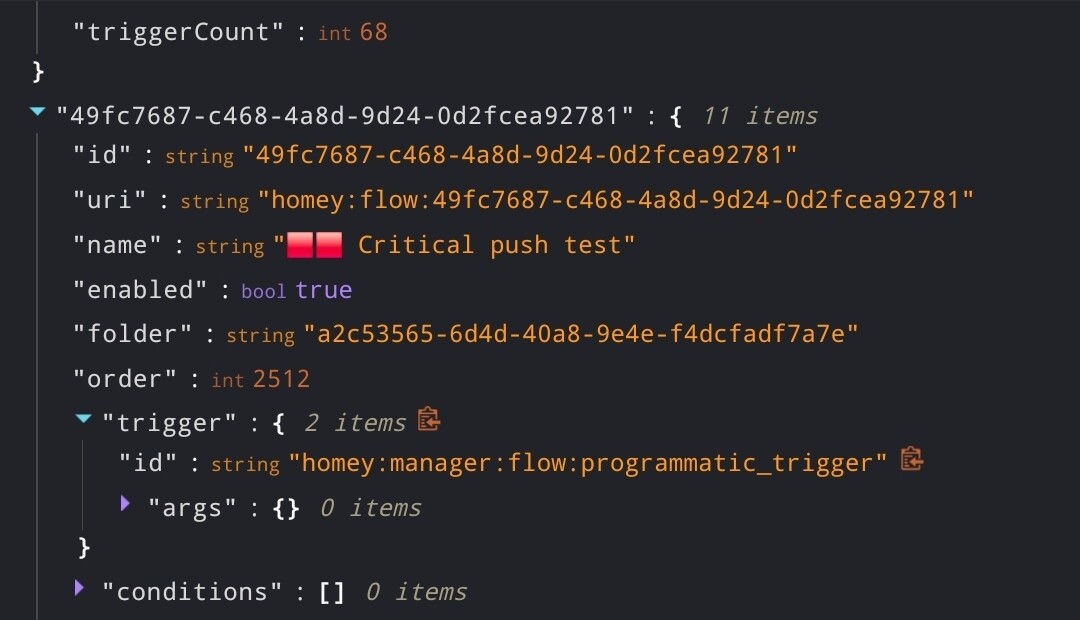Expand the "conditions" array

(79, 588)
